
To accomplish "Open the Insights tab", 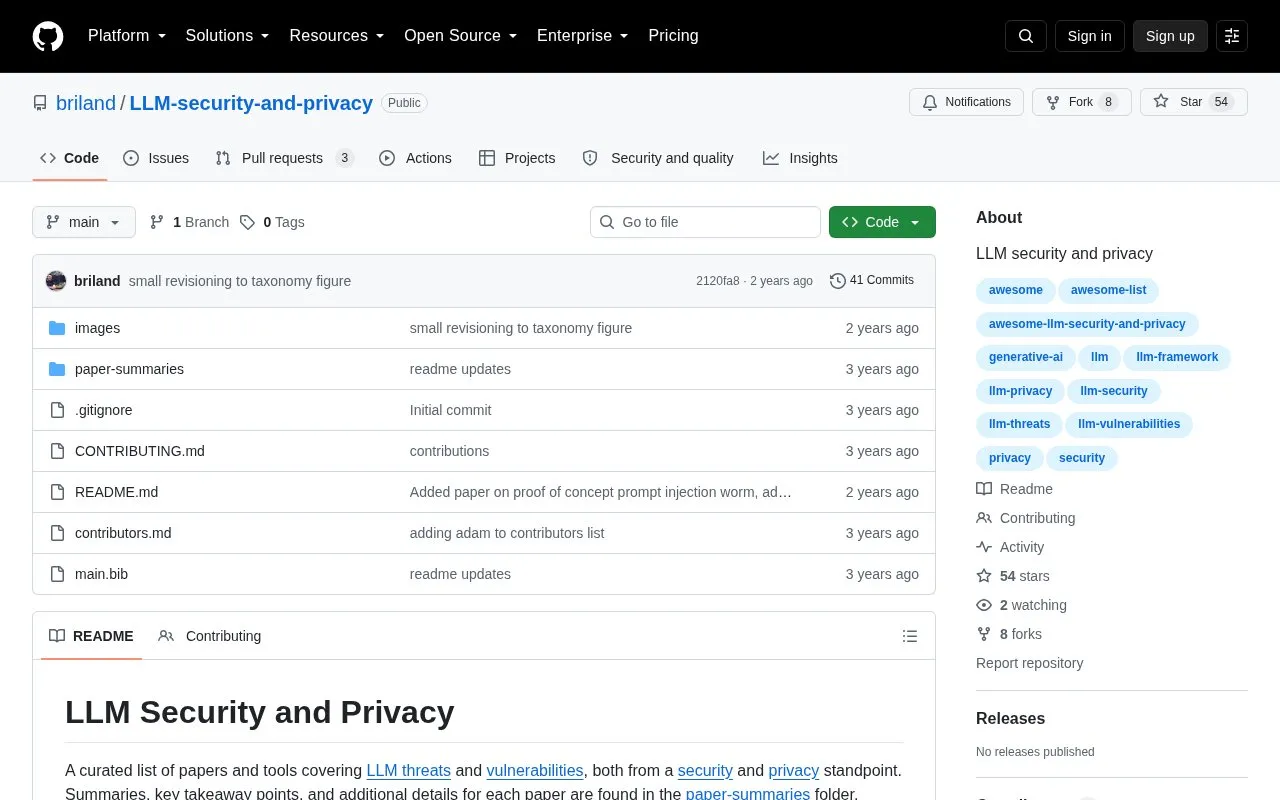I will click(800, 158).
